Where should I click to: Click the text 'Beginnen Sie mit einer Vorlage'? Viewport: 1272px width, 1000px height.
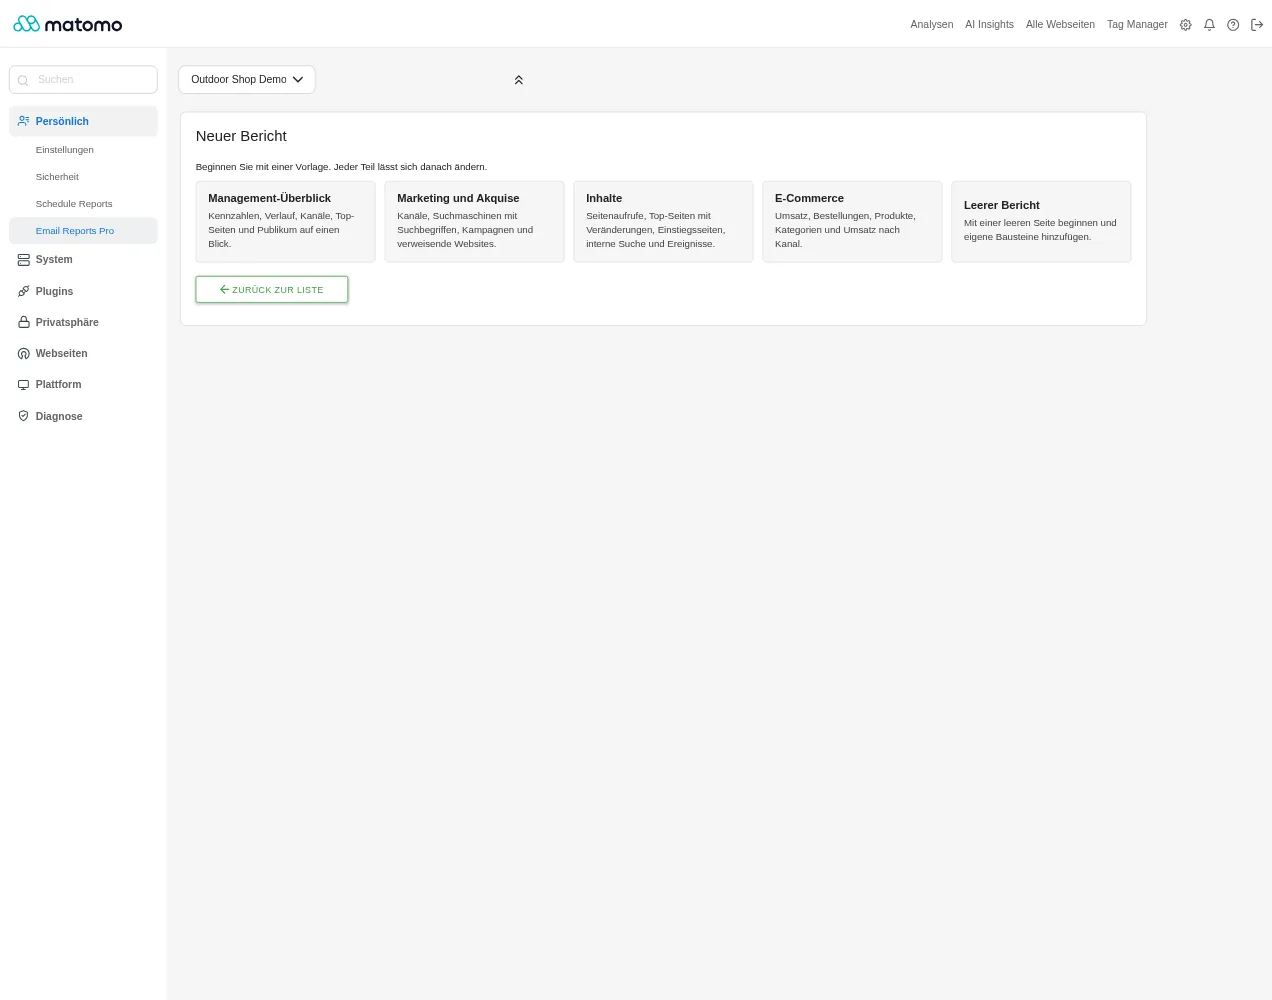click(x=262, y=167)
